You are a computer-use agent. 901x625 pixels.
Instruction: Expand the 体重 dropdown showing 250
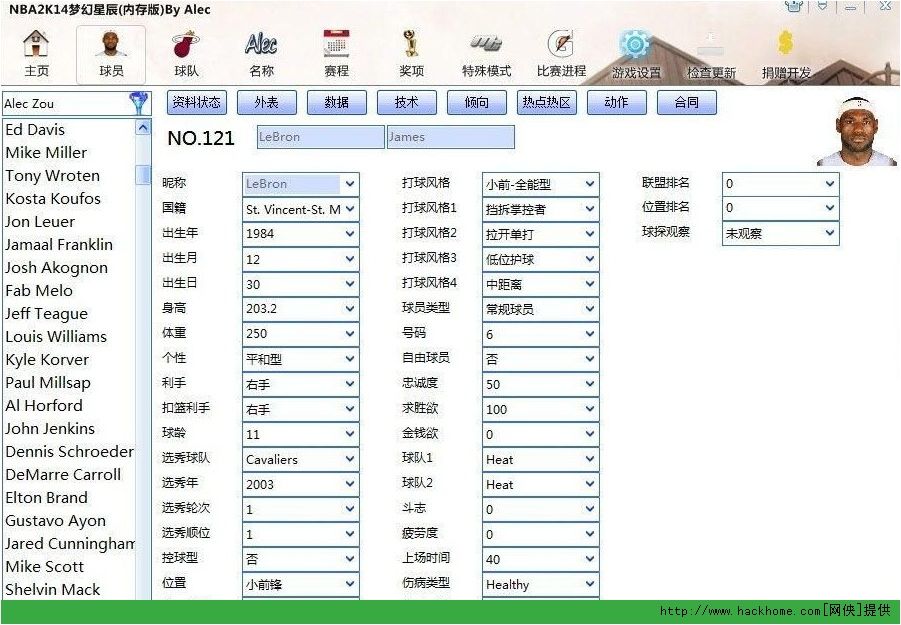click(349, 333)
